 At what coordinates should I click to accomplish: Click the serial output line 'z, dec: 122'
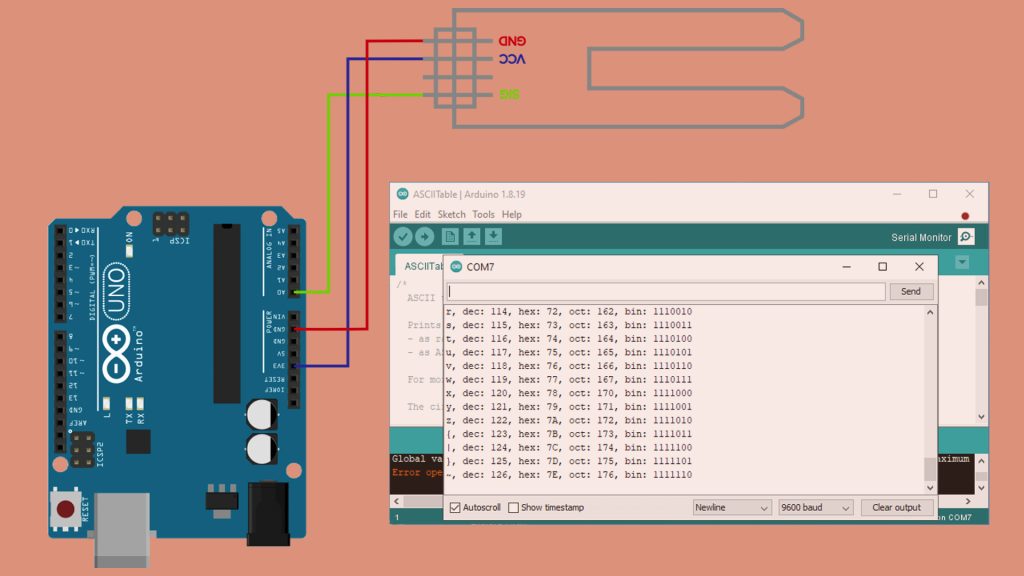(x=569, y=421)
